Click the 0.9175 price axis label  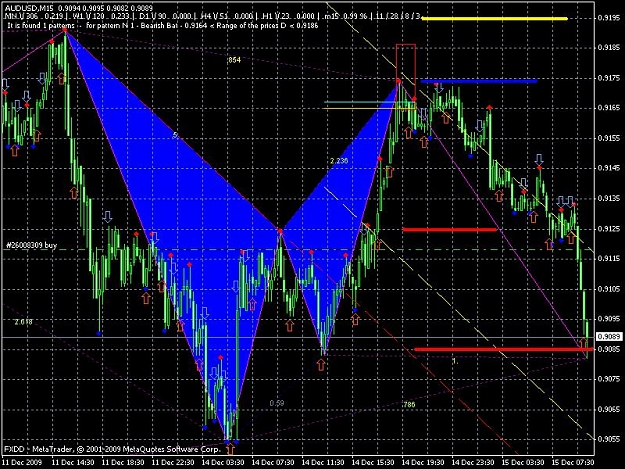tap(609, 78)
